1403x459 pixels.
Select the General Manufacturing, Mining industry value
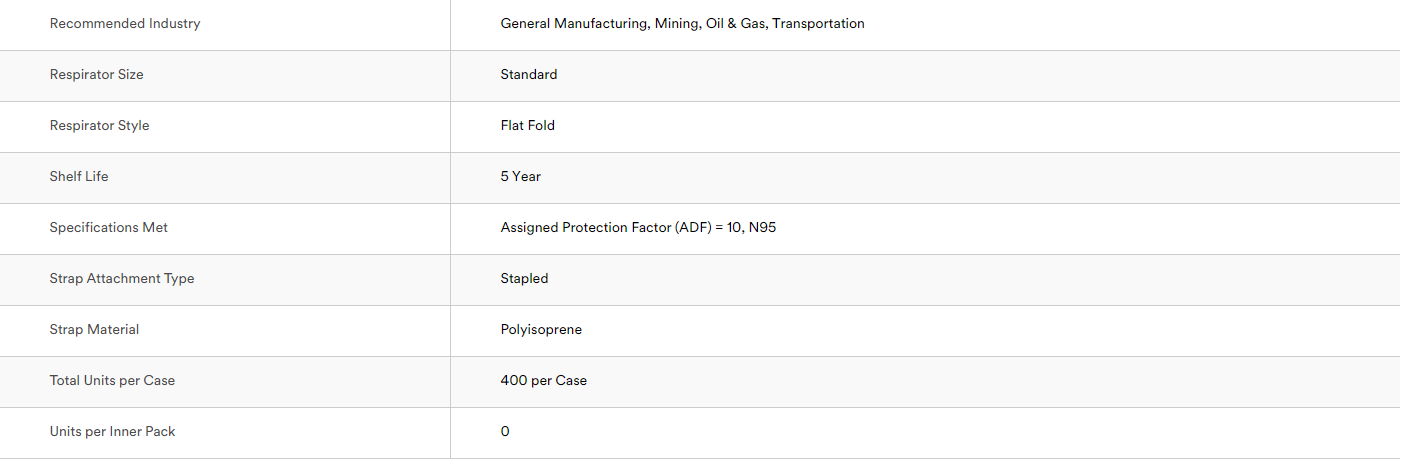(682, 23)
